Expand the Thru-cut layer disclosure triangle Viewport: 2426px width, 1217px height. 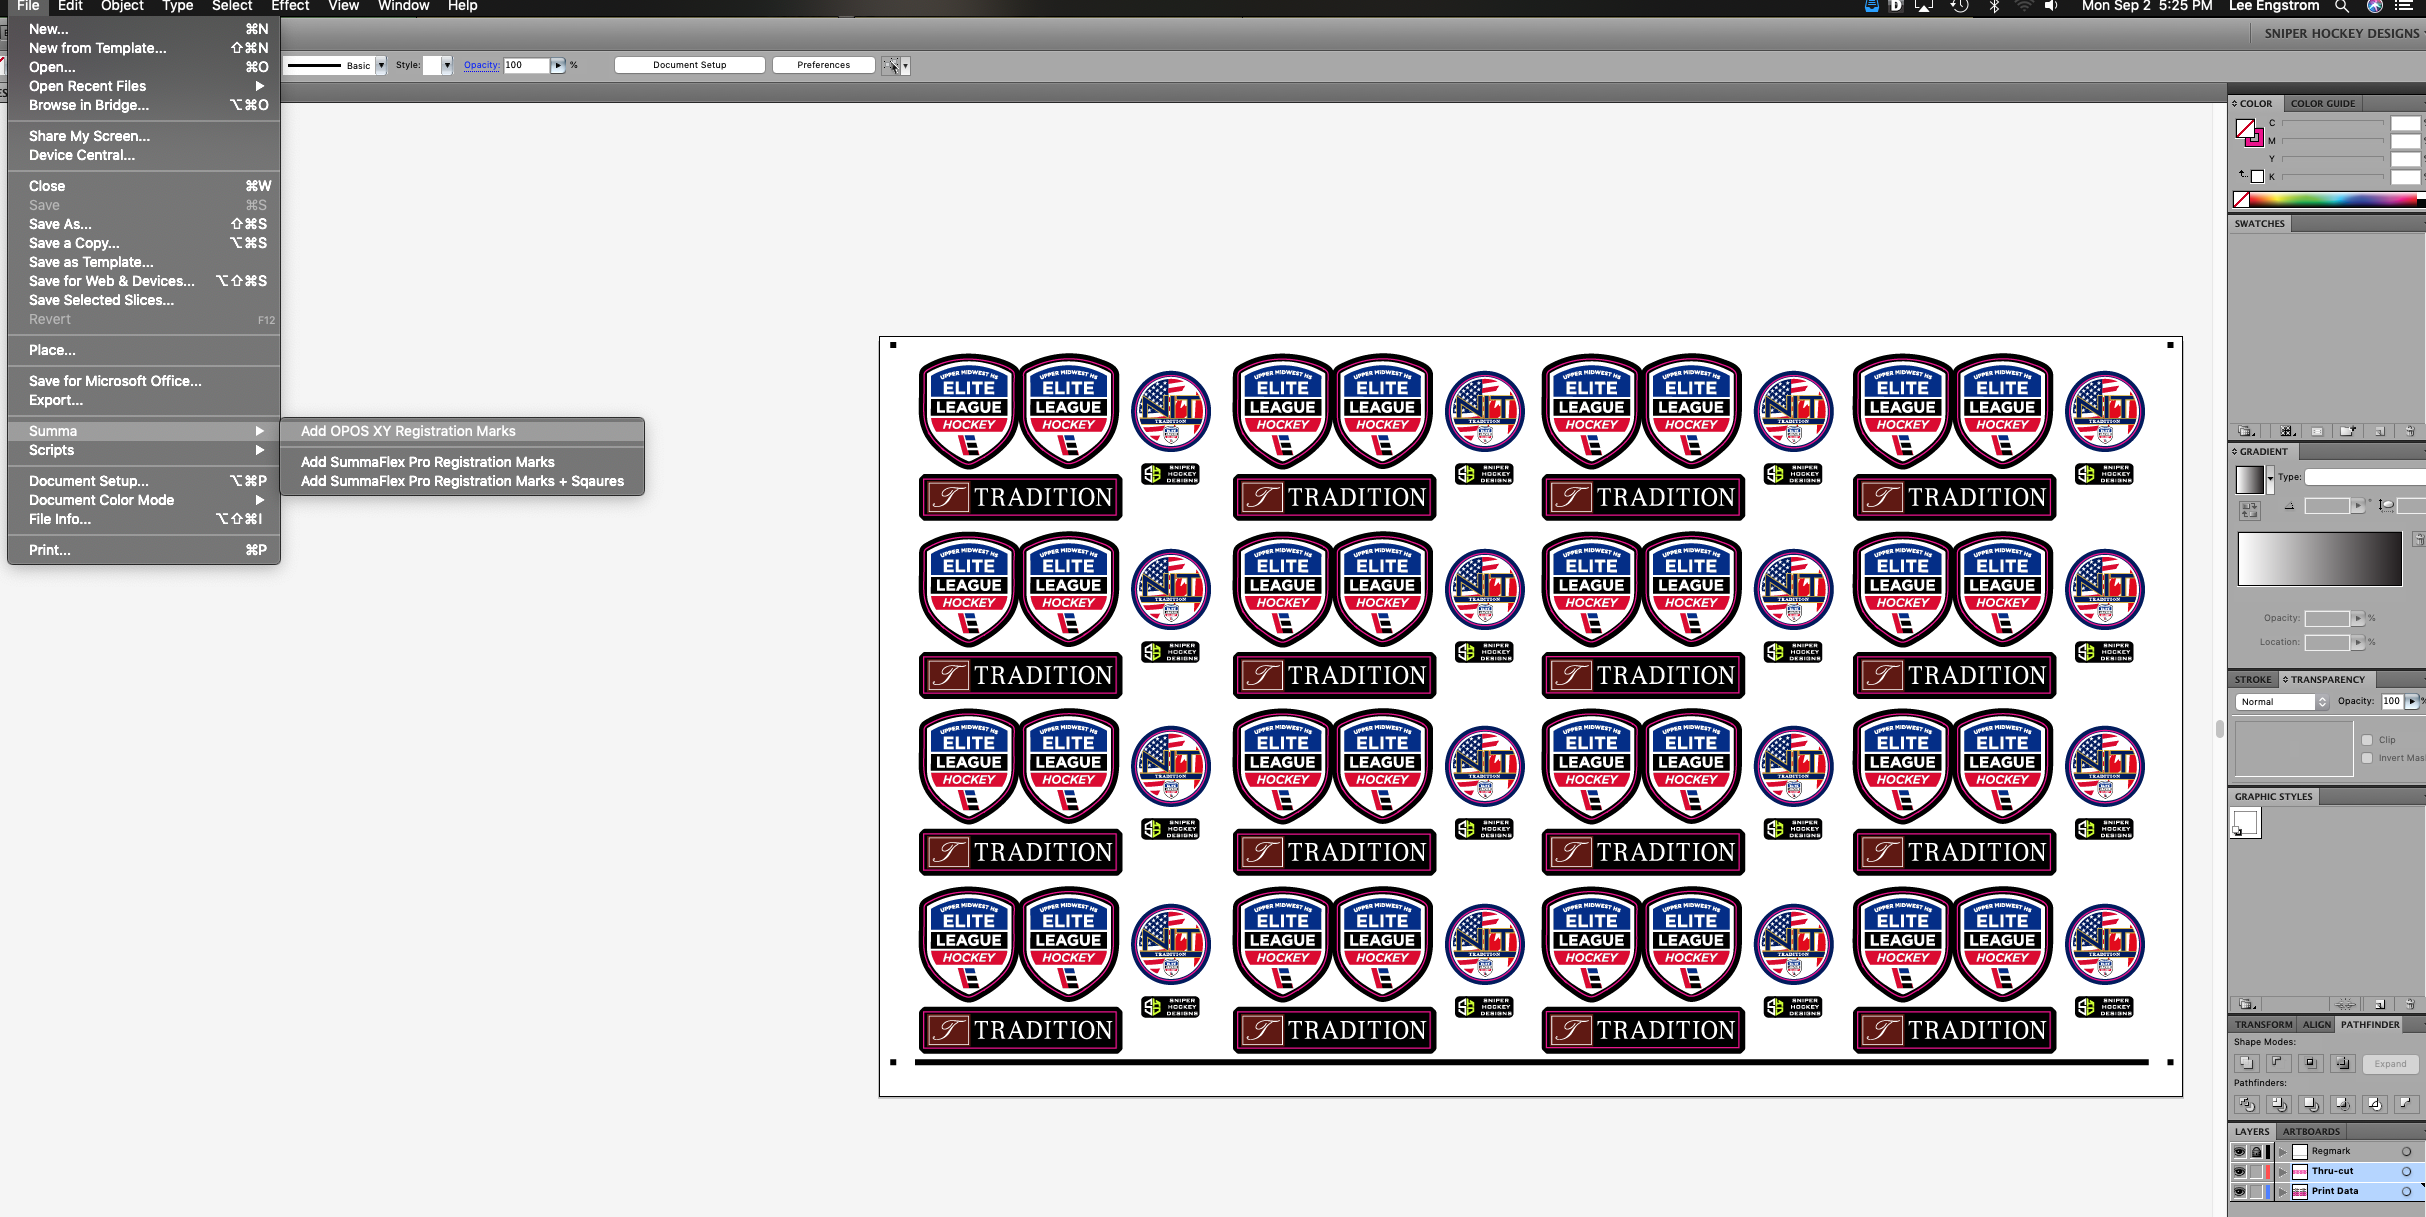pyautogui.click(x=2283, y=1171)
